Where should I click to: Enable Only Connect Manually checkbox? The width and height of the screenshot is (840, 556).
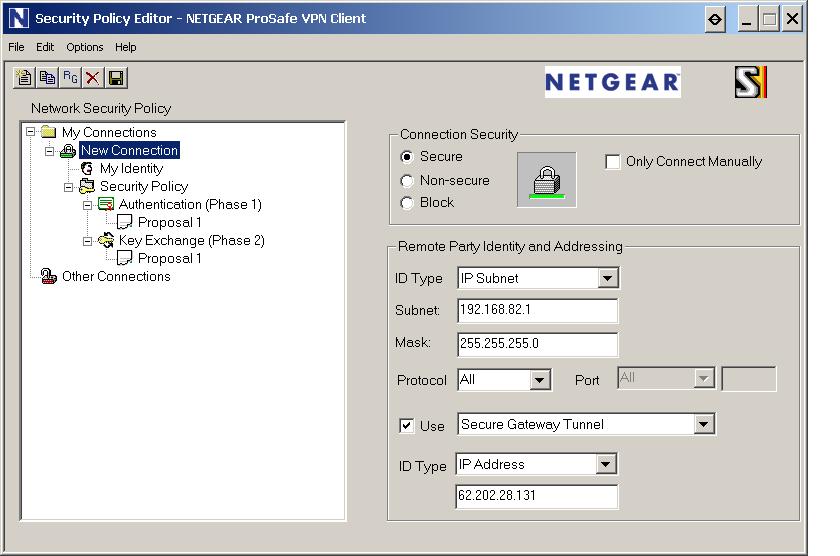tap(612, 162)
